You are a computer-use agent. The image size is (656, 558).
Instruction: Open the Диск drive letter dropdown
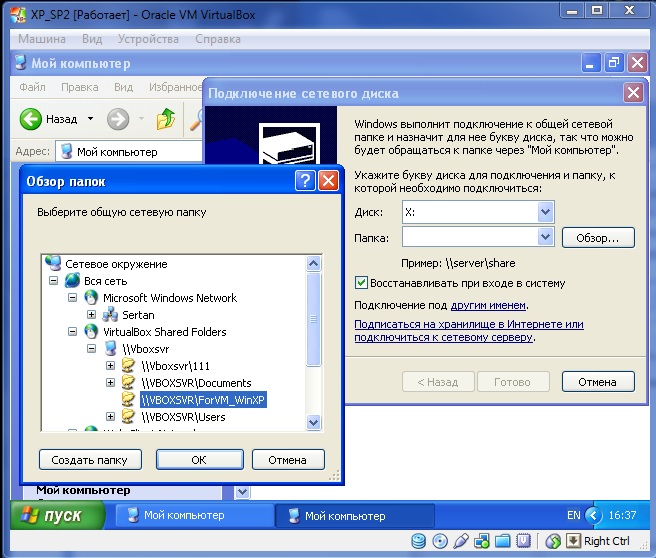[x=545, y=212]
